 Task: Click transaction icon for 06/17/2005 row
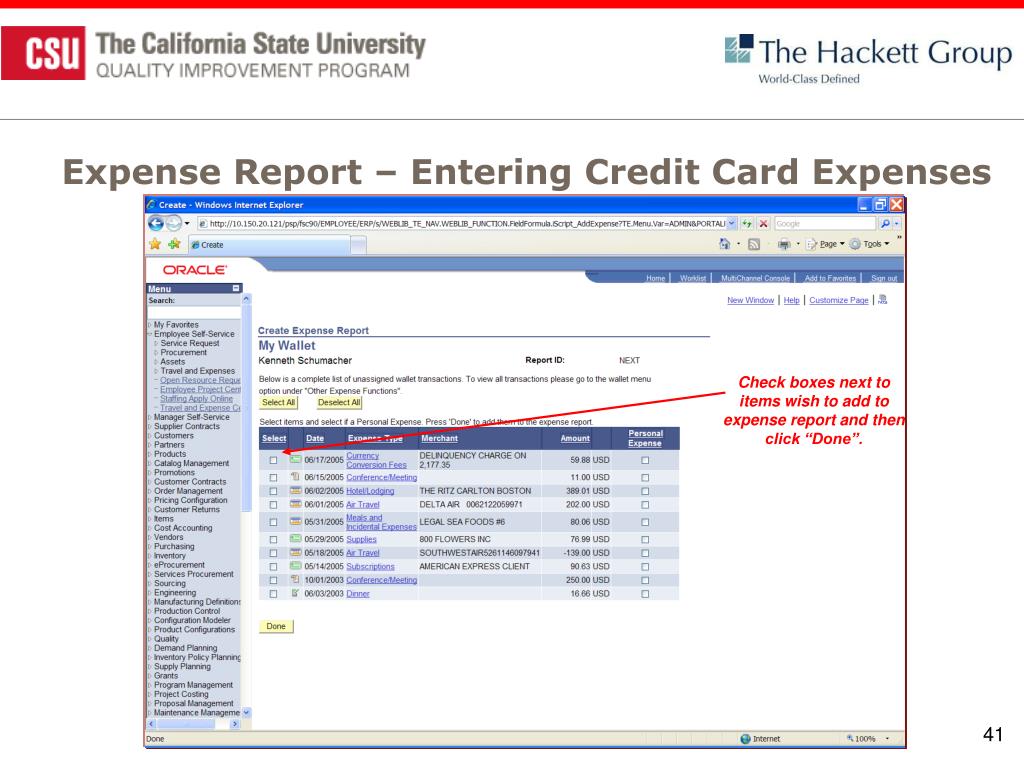click(295, 460)
